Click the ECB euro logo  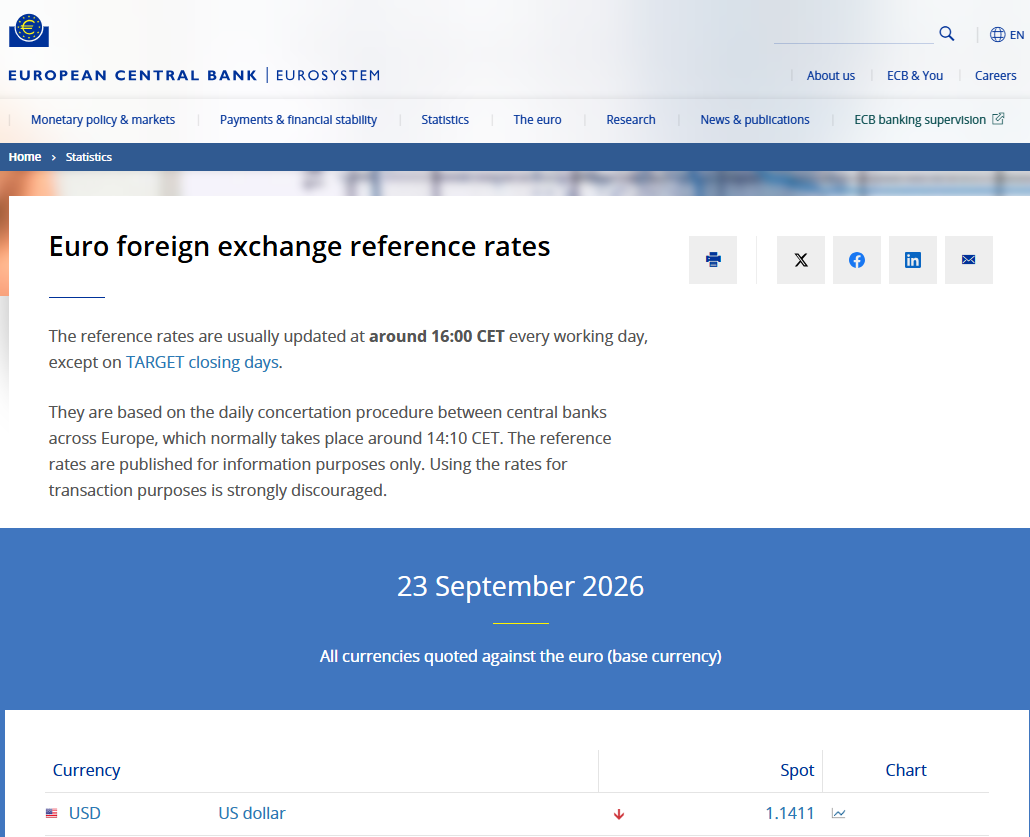(29, 30)
